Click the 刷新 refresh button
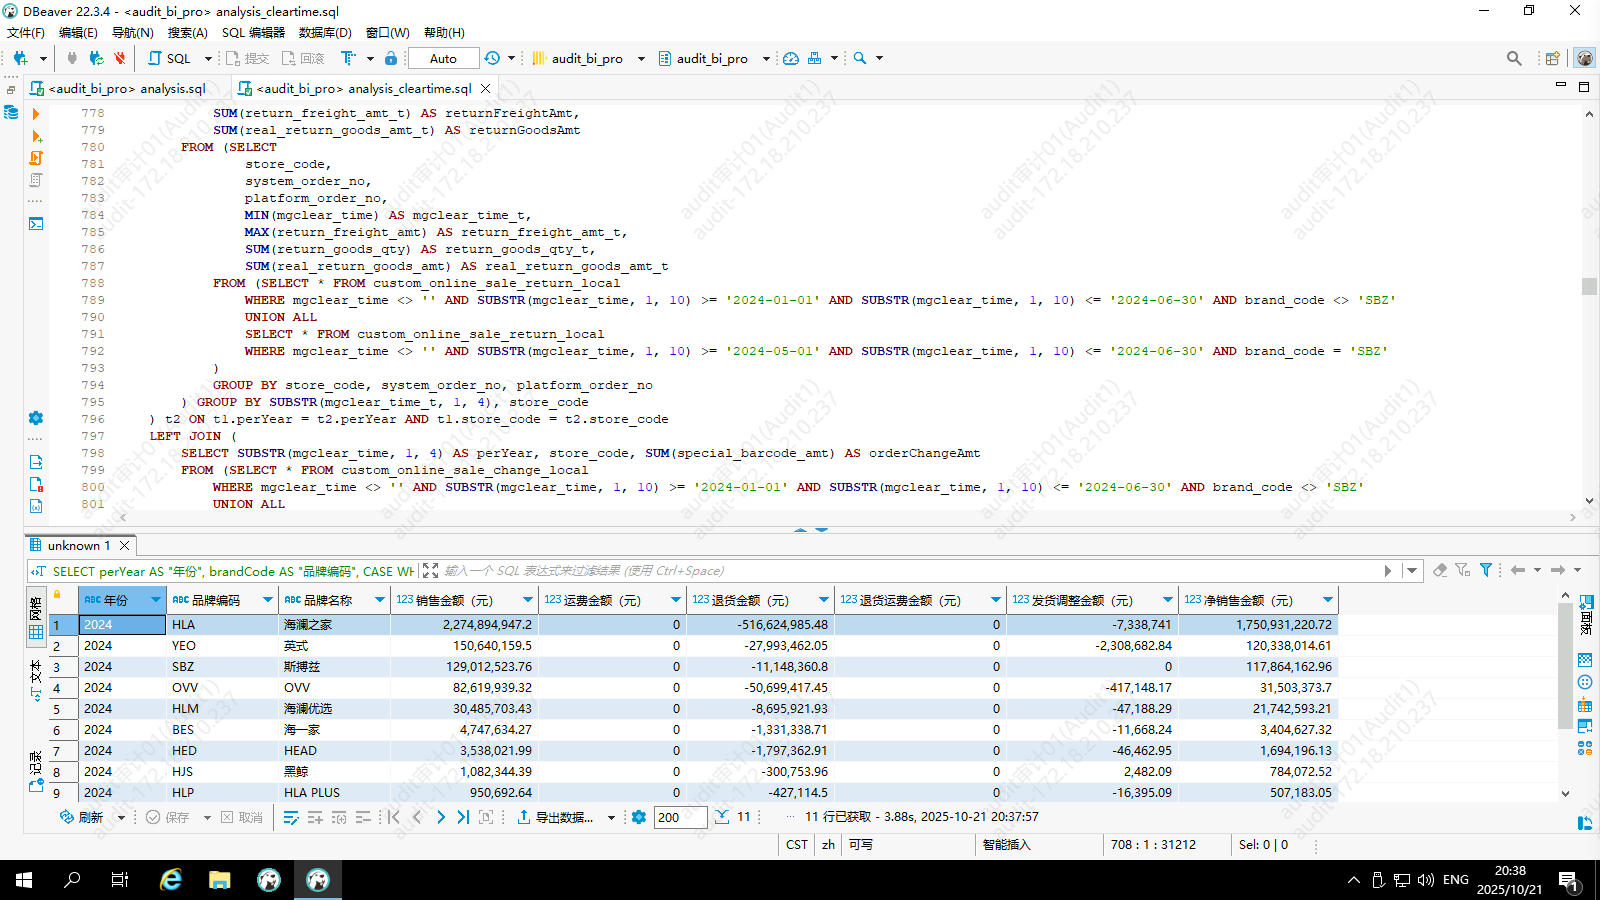Screen dimensions: 1600x900 point(81,817)
